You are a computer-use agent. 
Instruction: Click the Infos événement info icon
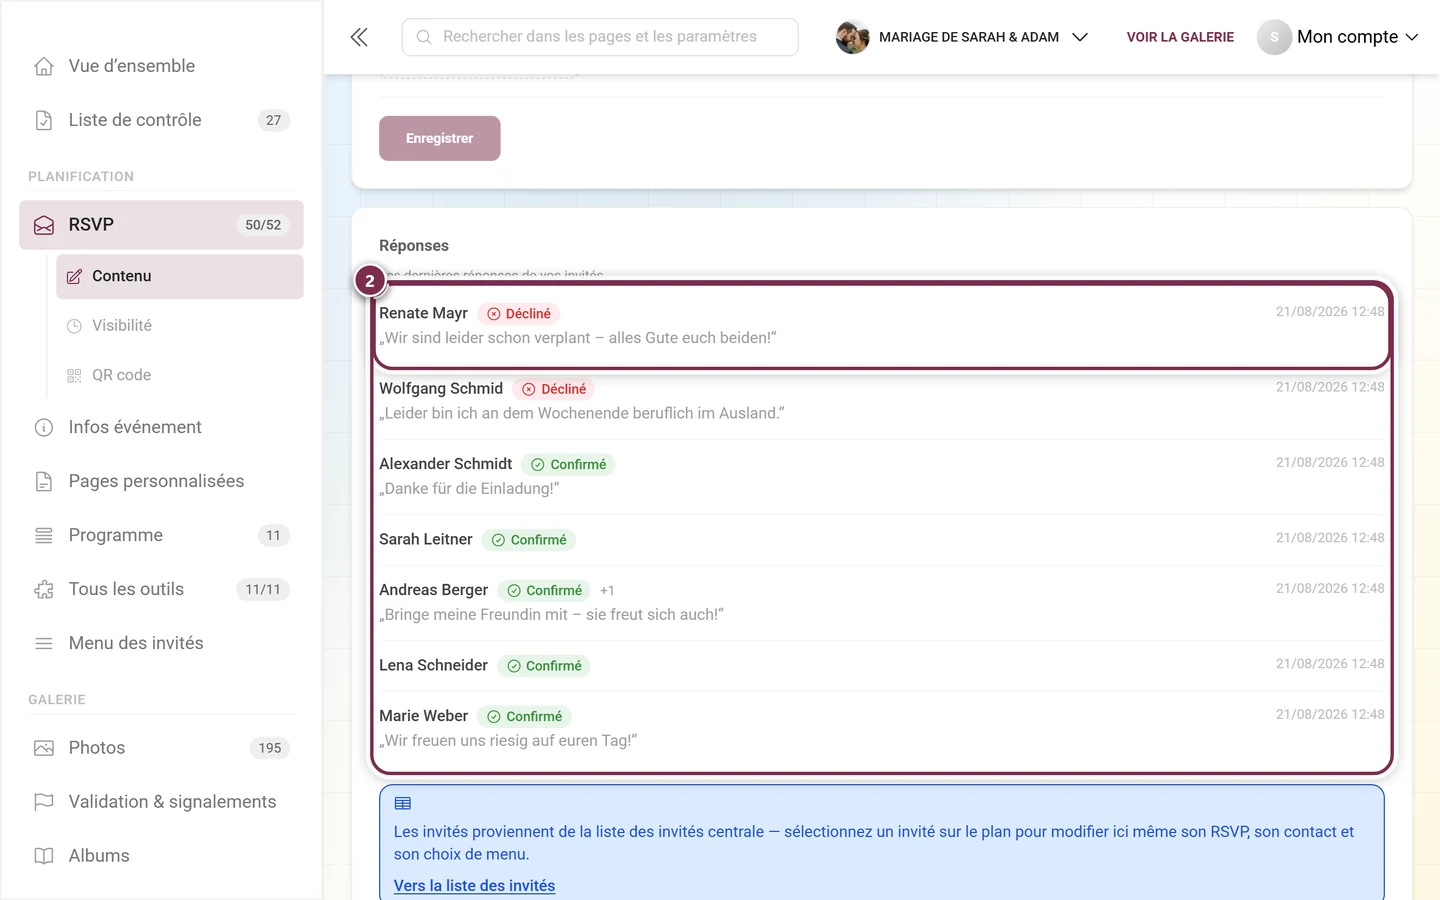click(x=44, y=427)
